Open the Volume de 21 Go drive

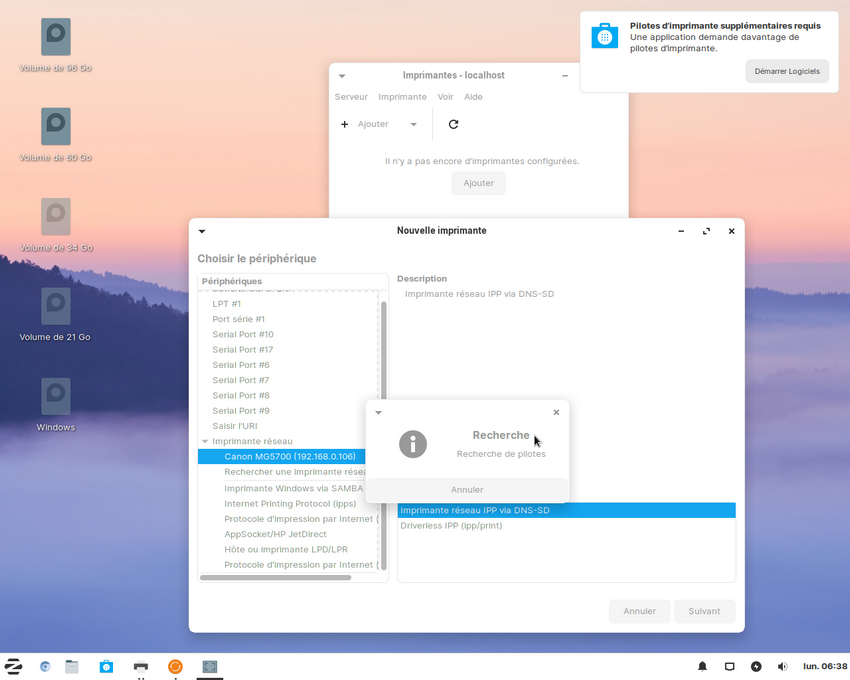[x=56, y=307]
